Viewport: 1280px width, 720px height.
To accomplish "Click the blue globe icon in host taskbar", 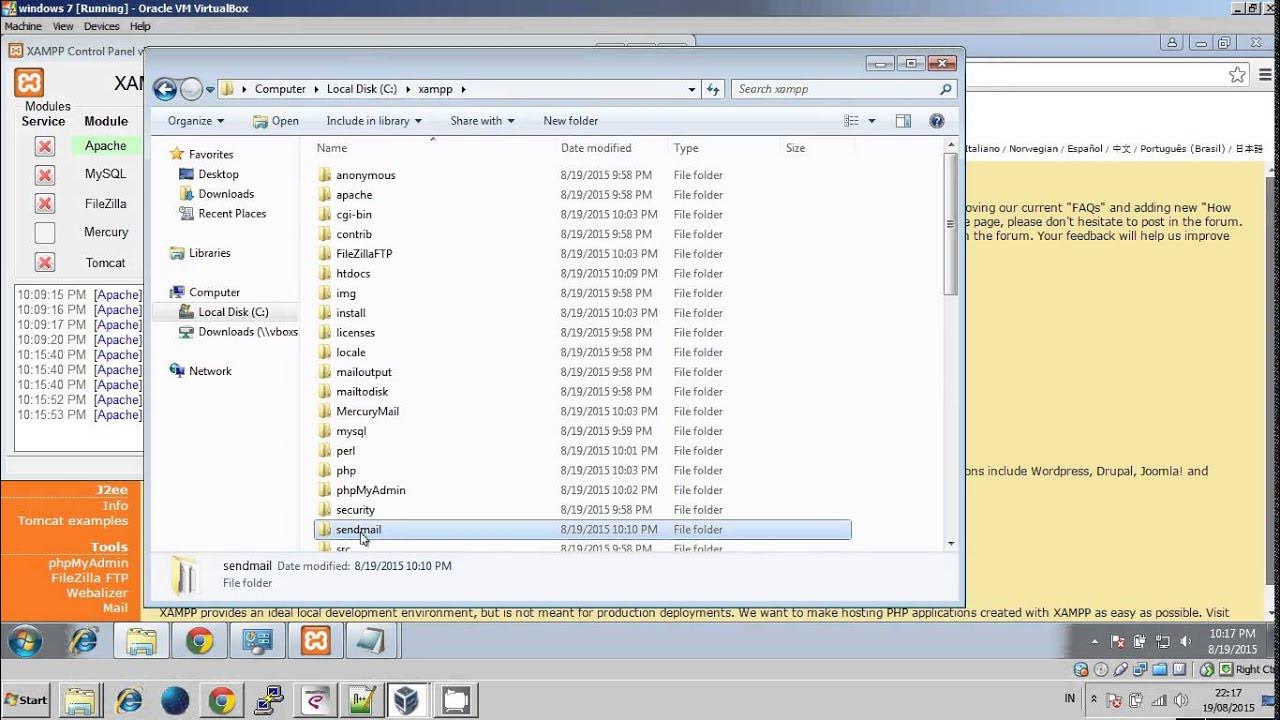I will pyautogui.click(x=175, y=700).
